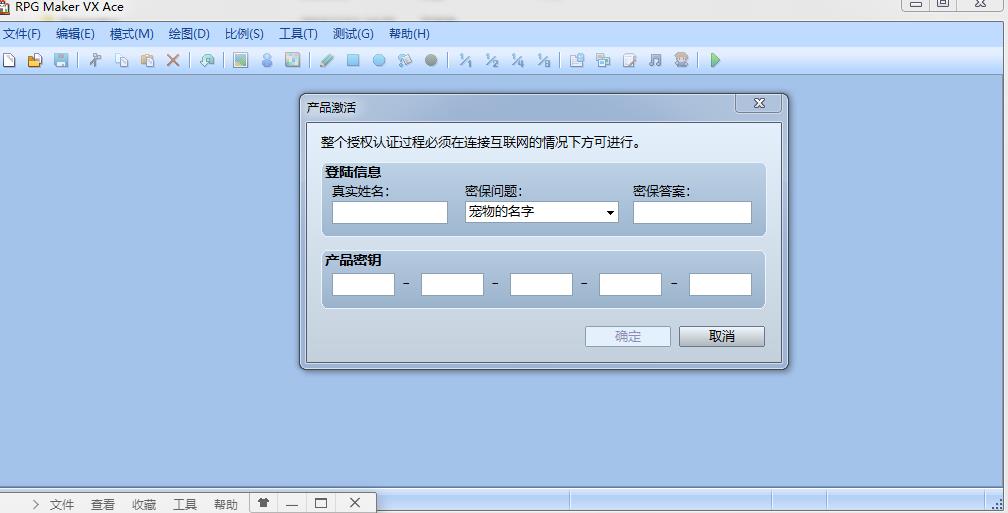The width and height of the screenshot is (1008, 513).
Task: Click the Cut scissors icon
Action: click(95, 60)
